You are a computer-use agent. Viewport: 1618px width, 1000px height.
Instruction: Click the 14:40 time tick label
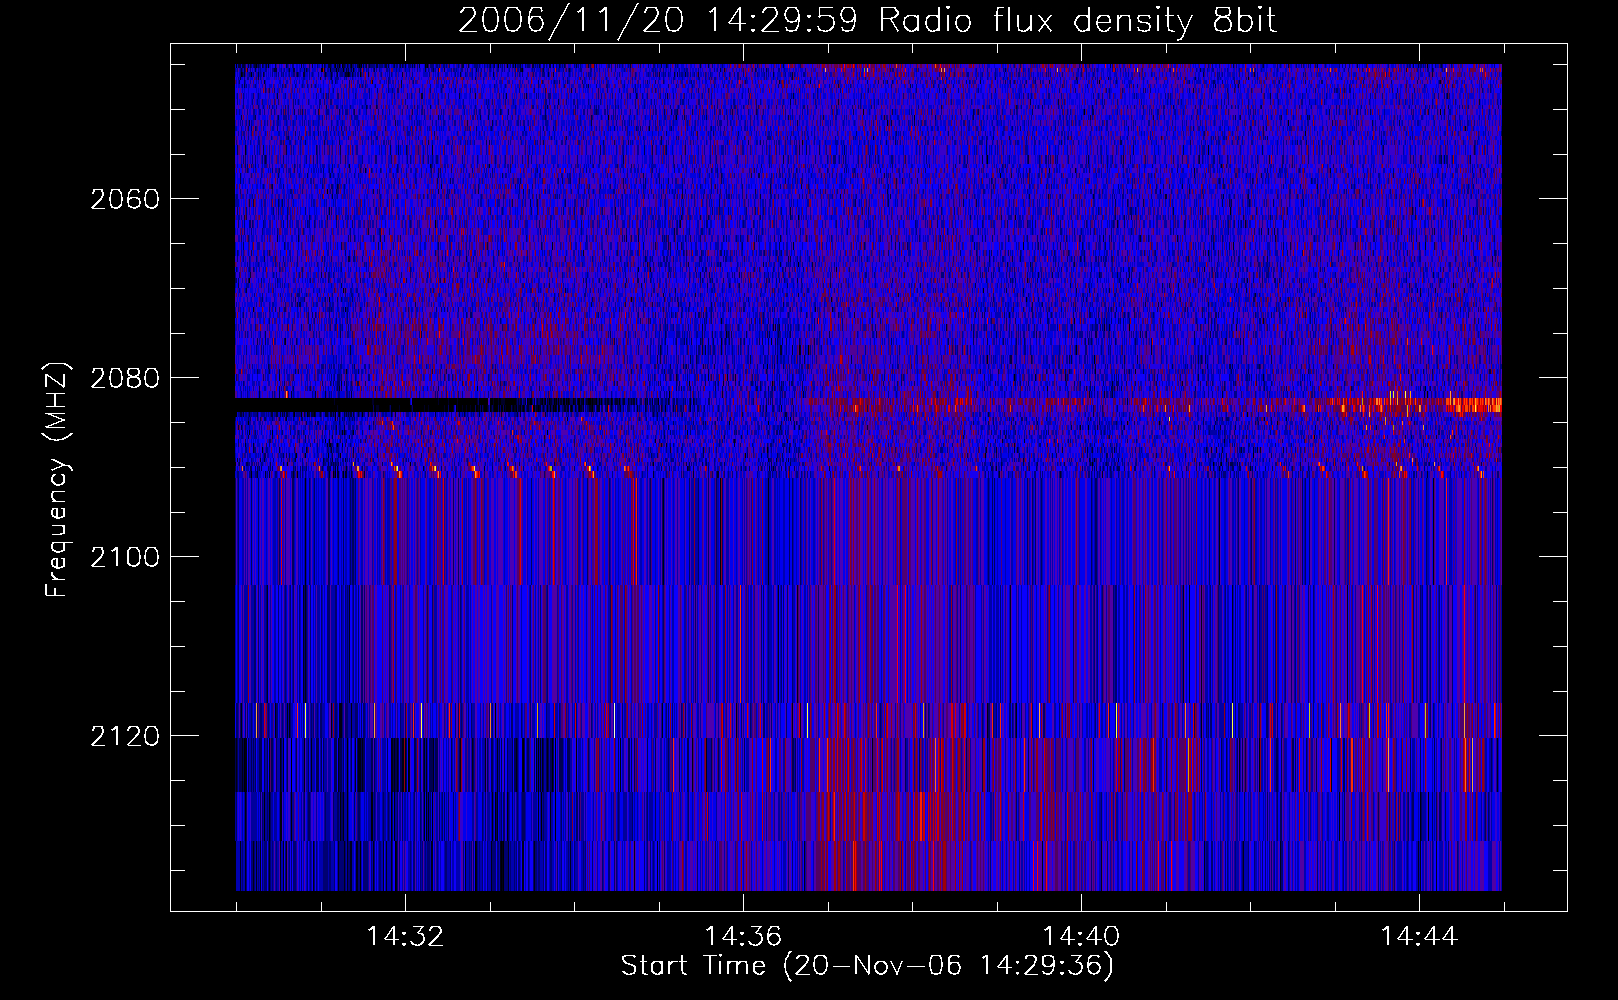(x=1081, y=937)
